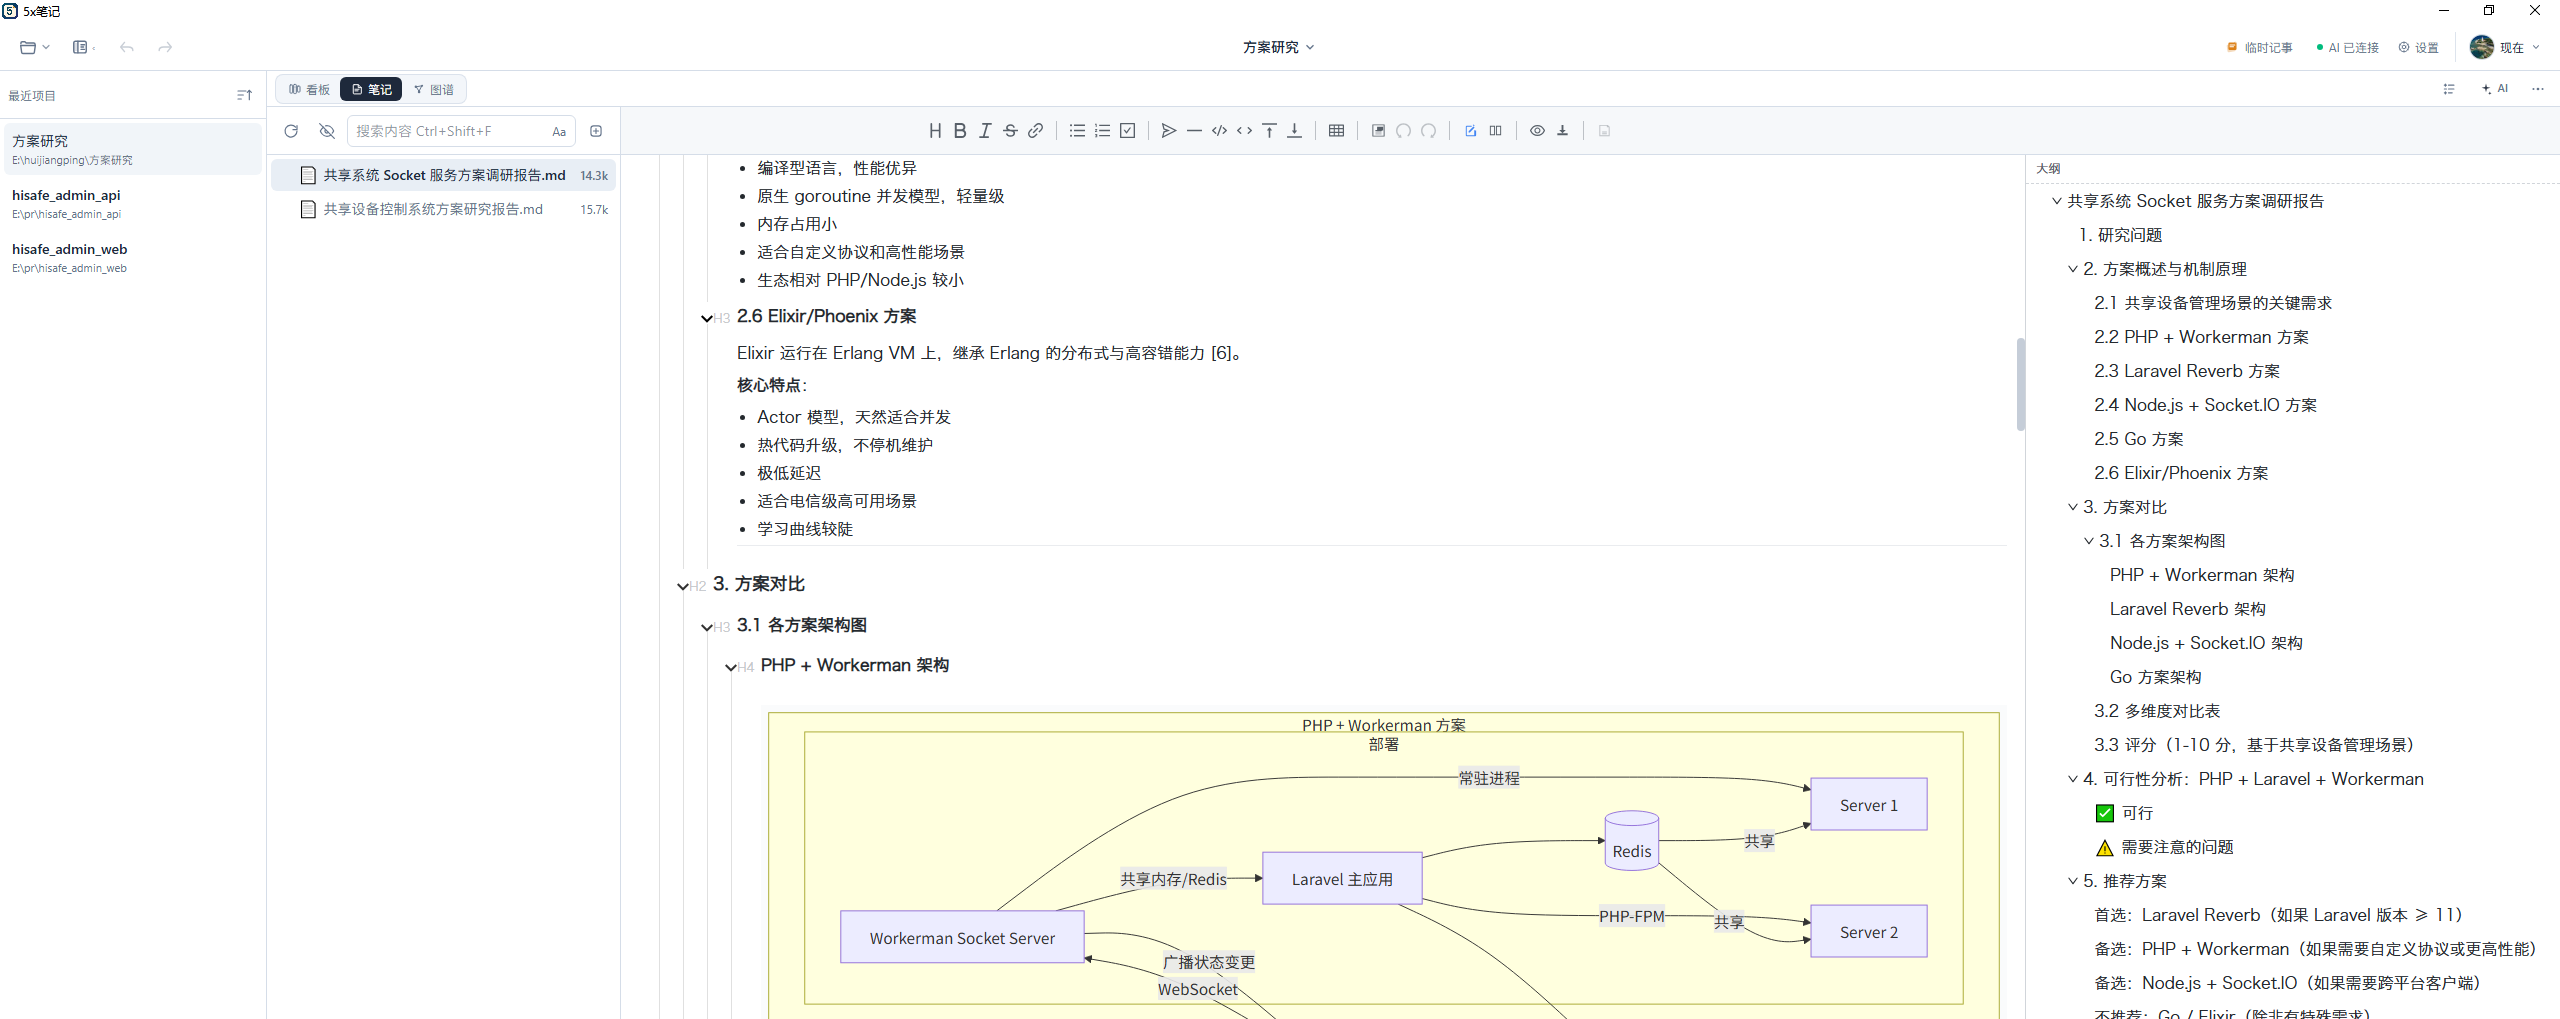Open the folder dropdown in the top bar
The image size is (2560, 1019).
(34, 47)
